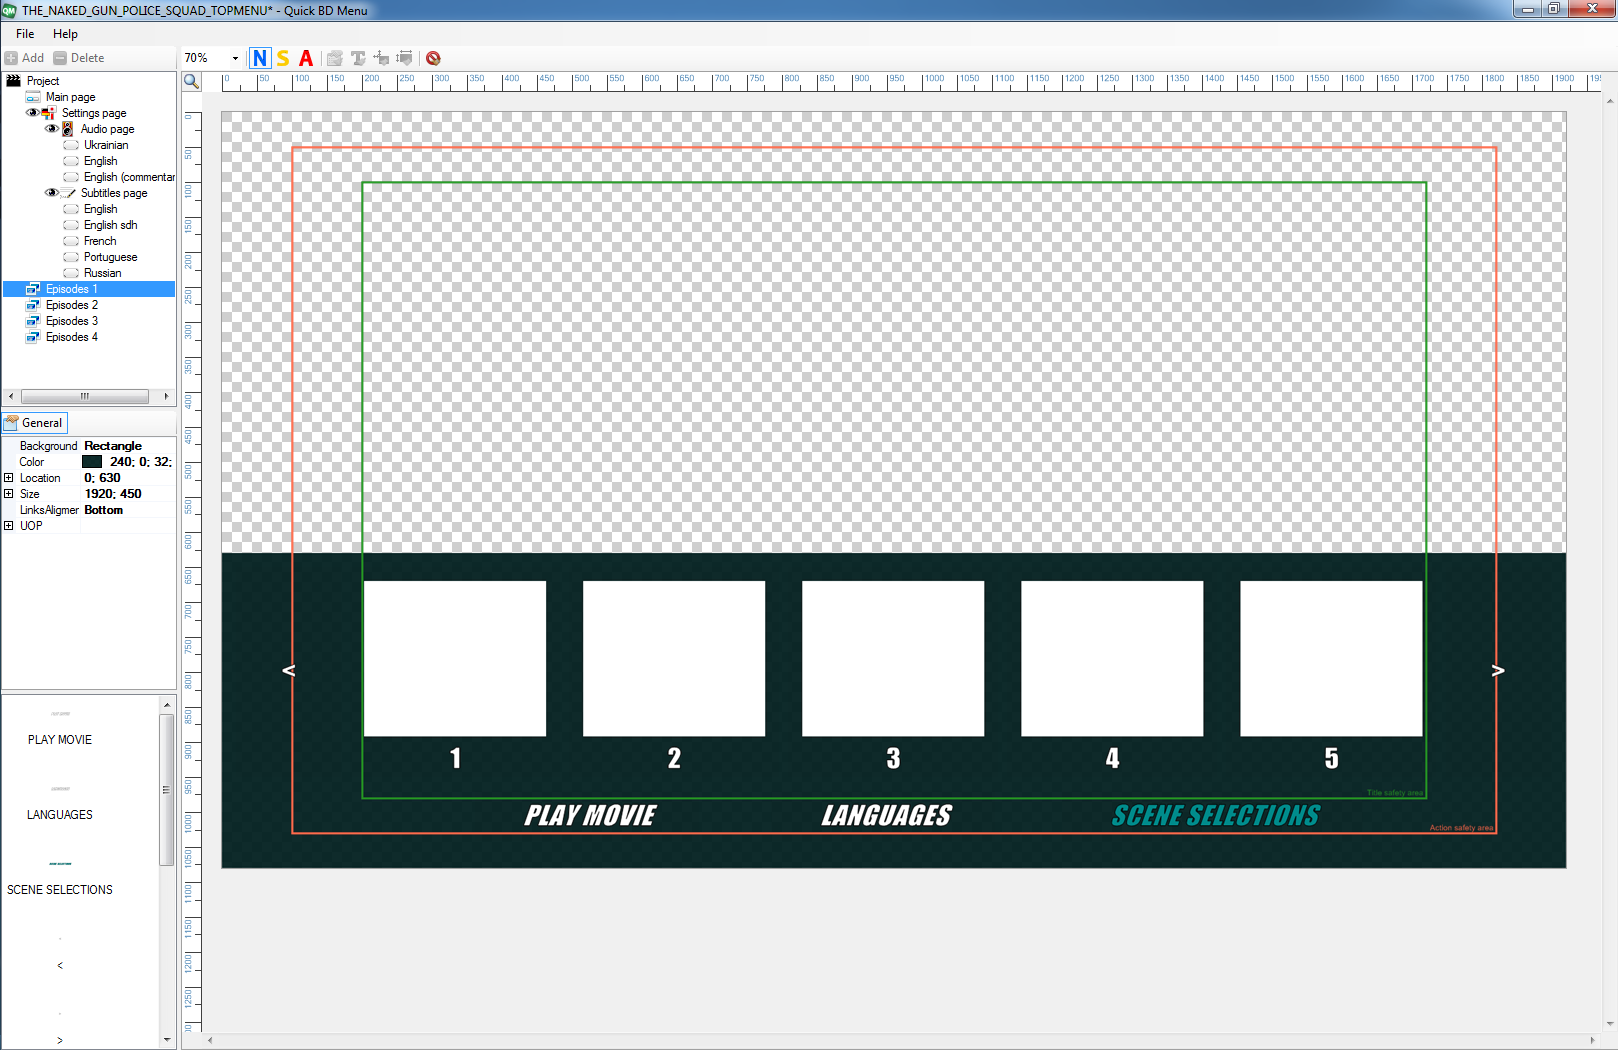This screenshot has height=1050, width=1618.
Task: Select English (commentary) audio item
Action: click(129, 177)
